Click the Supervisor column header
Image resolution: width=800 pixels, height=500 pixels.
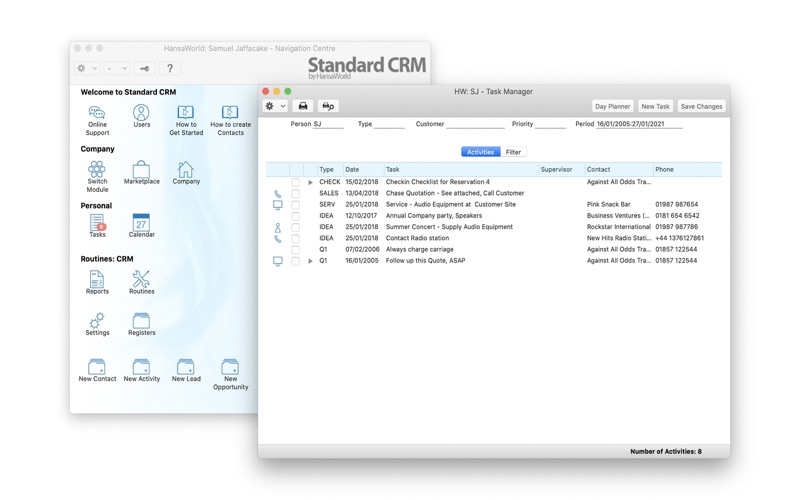[x=562, y=169]
